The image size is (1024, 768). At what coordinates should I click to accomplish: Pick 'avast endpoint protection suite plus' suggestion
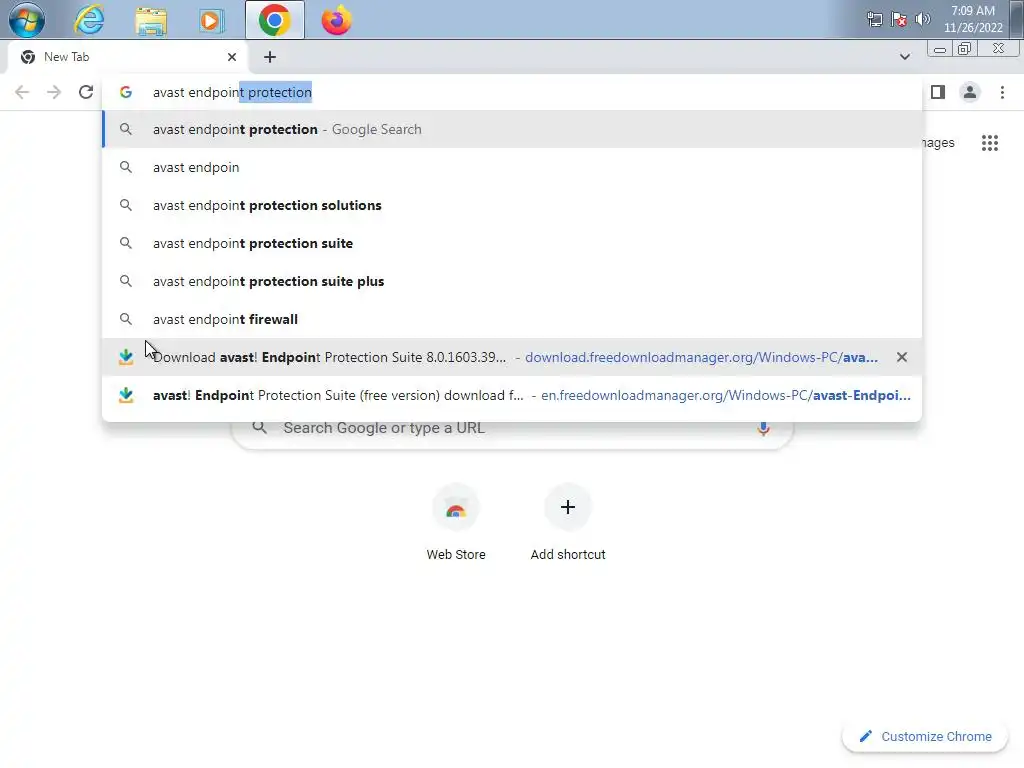(x=512, y=281)
